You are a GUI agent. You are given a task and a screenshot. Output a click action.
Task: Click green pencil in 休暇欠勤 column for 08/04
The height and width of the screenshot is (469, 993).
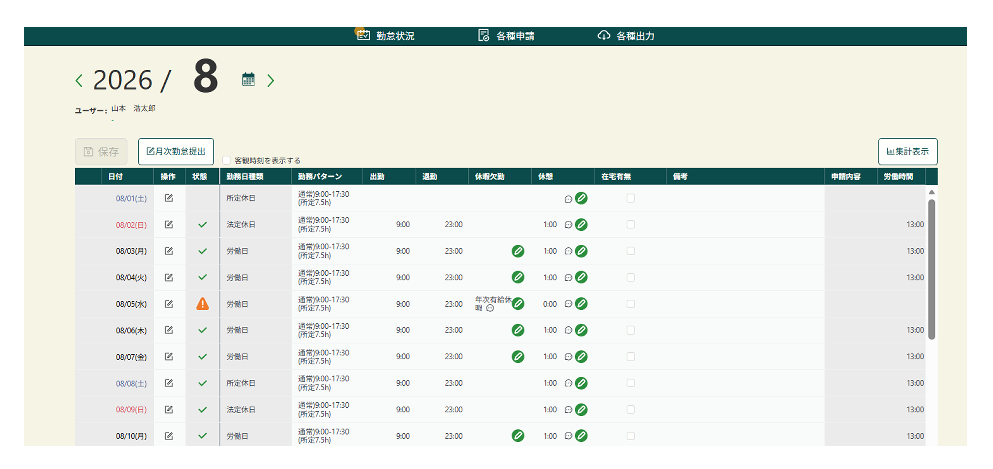coord(518,277)
